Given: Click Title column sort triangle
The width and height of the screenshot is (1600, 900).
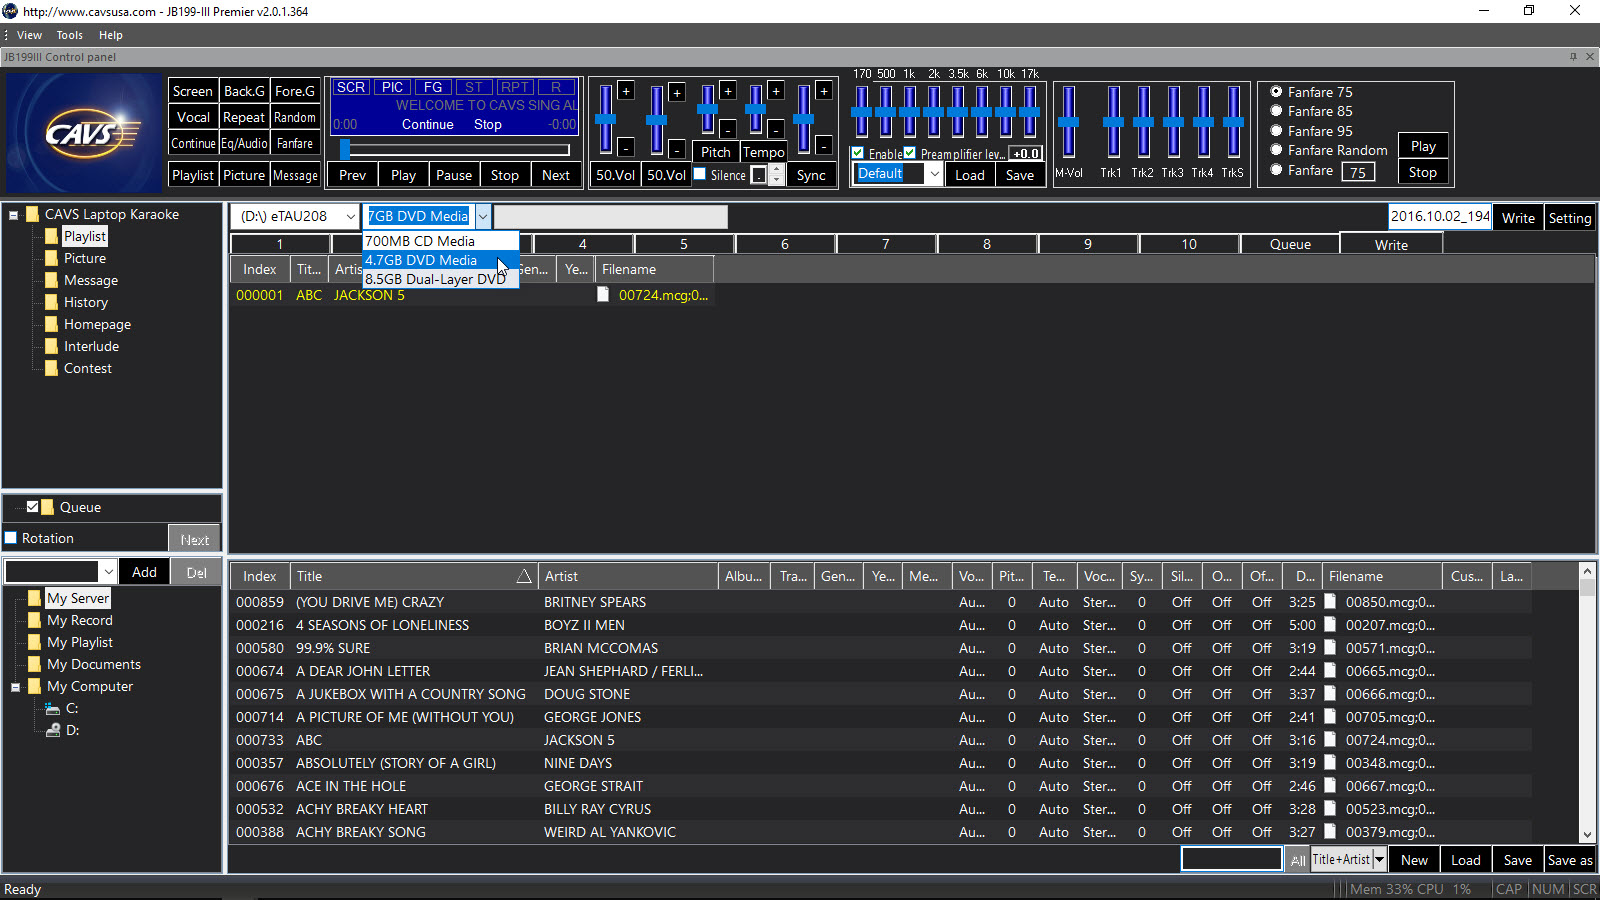Looking at the screenshot, I should coord(524,576).
